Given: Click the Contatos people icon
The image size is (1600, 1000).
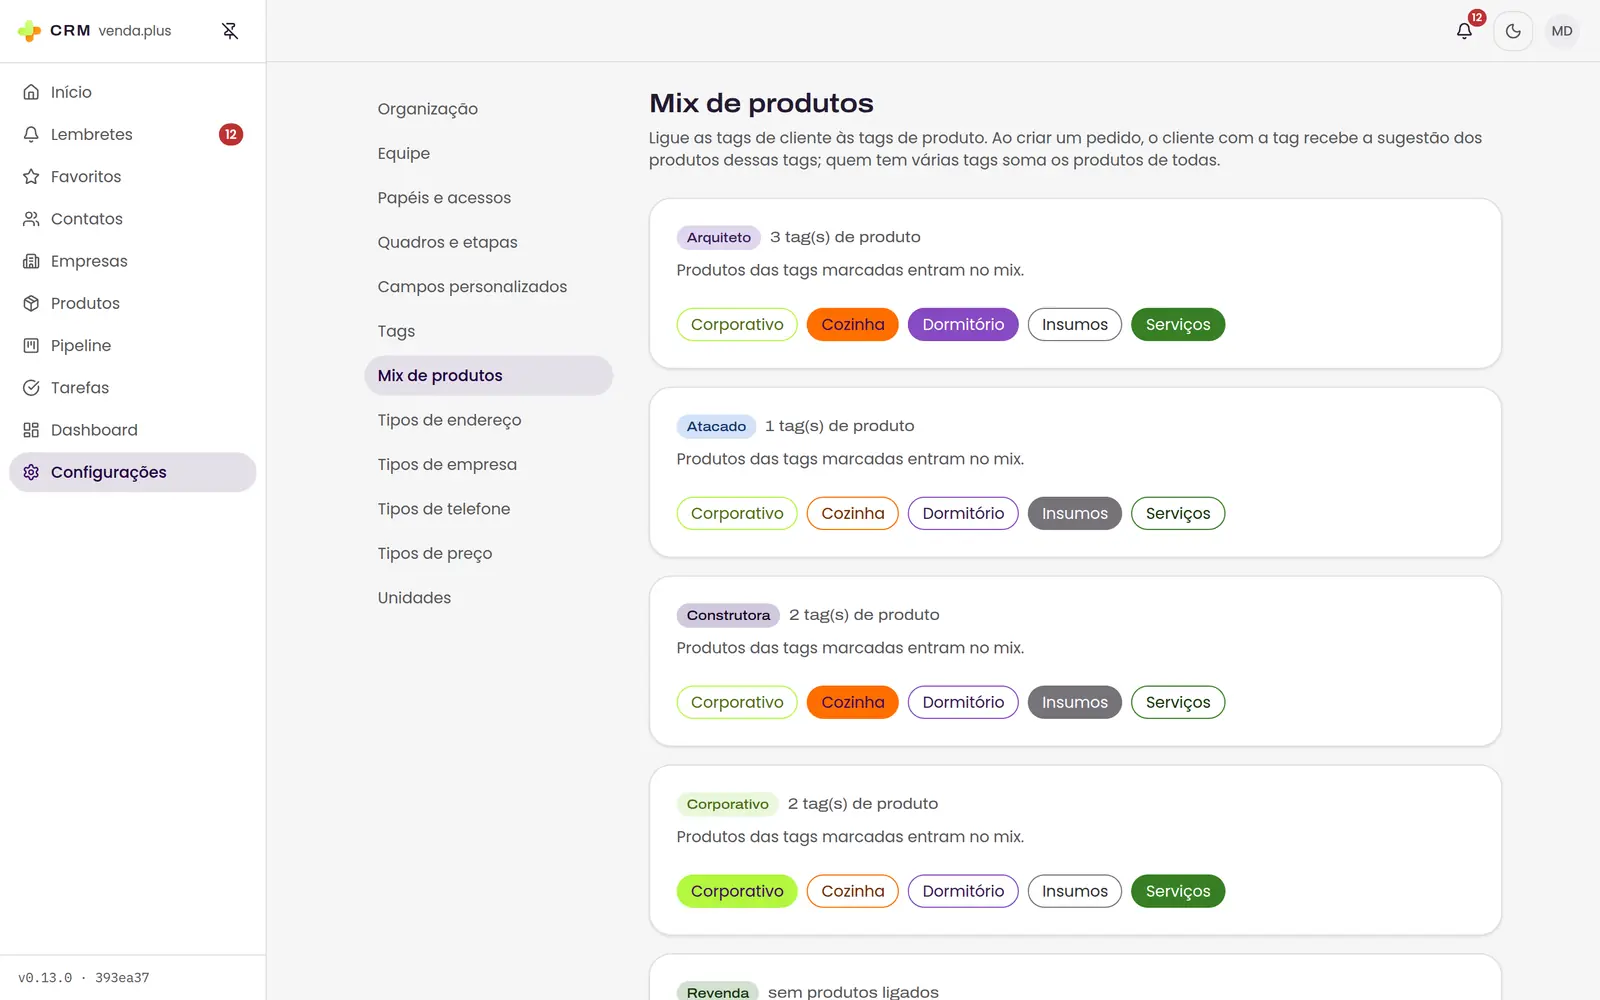Looking at the screenshot, I should click(x=31, y=219).
